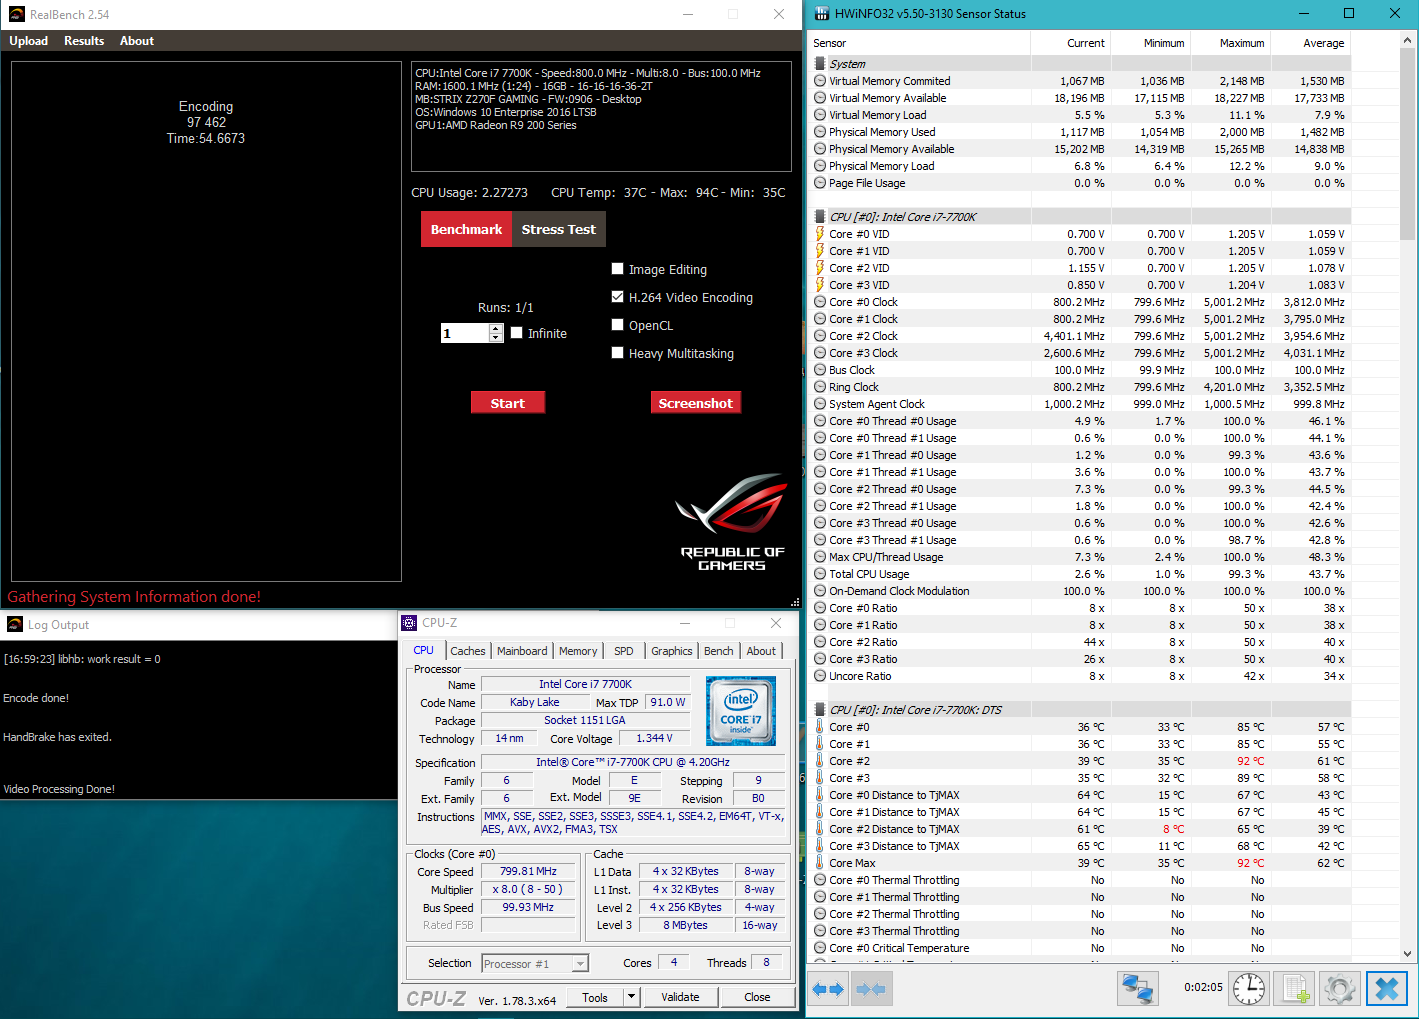This screenshot has height=1019, width=1419.
Task: Start the RealBench benchmark run
Action: tap(508, 402)
